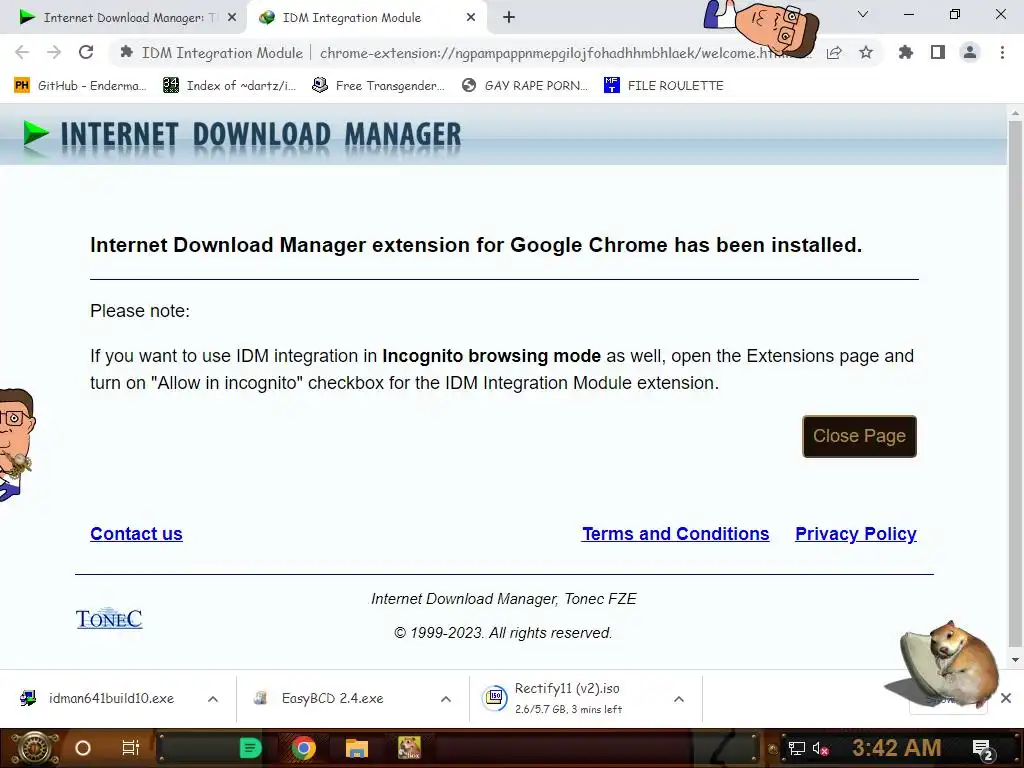Click the muted speaker icon in the tray

point(820,748)
